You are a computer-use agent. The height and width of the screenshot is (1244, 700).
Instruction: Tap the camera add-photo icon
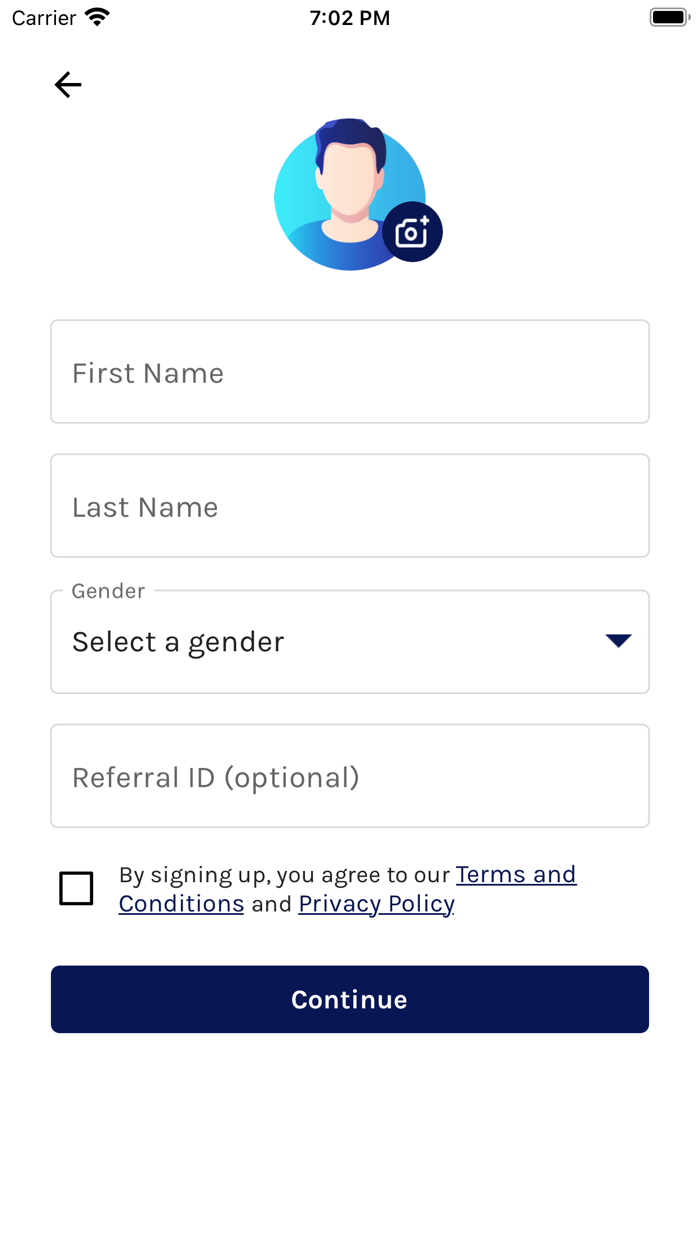pyautogui.click(x=412, y=232)
